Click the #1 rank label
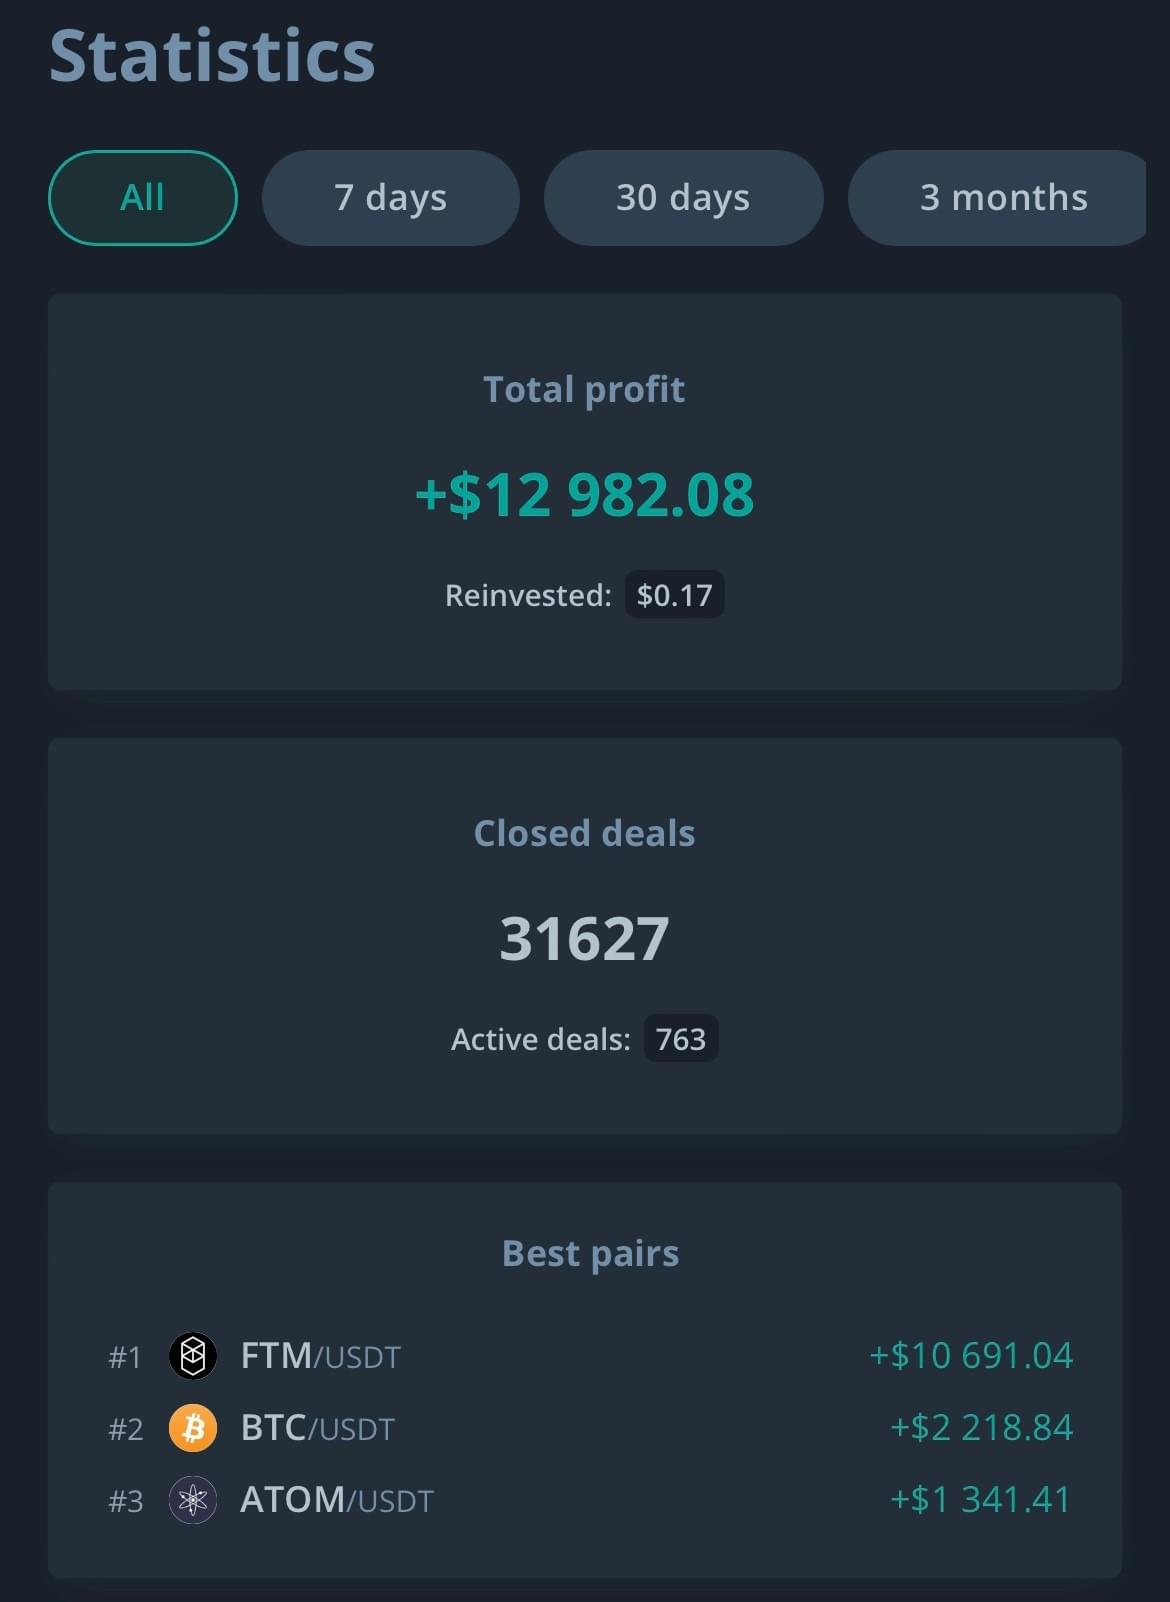 (125, 1357)
